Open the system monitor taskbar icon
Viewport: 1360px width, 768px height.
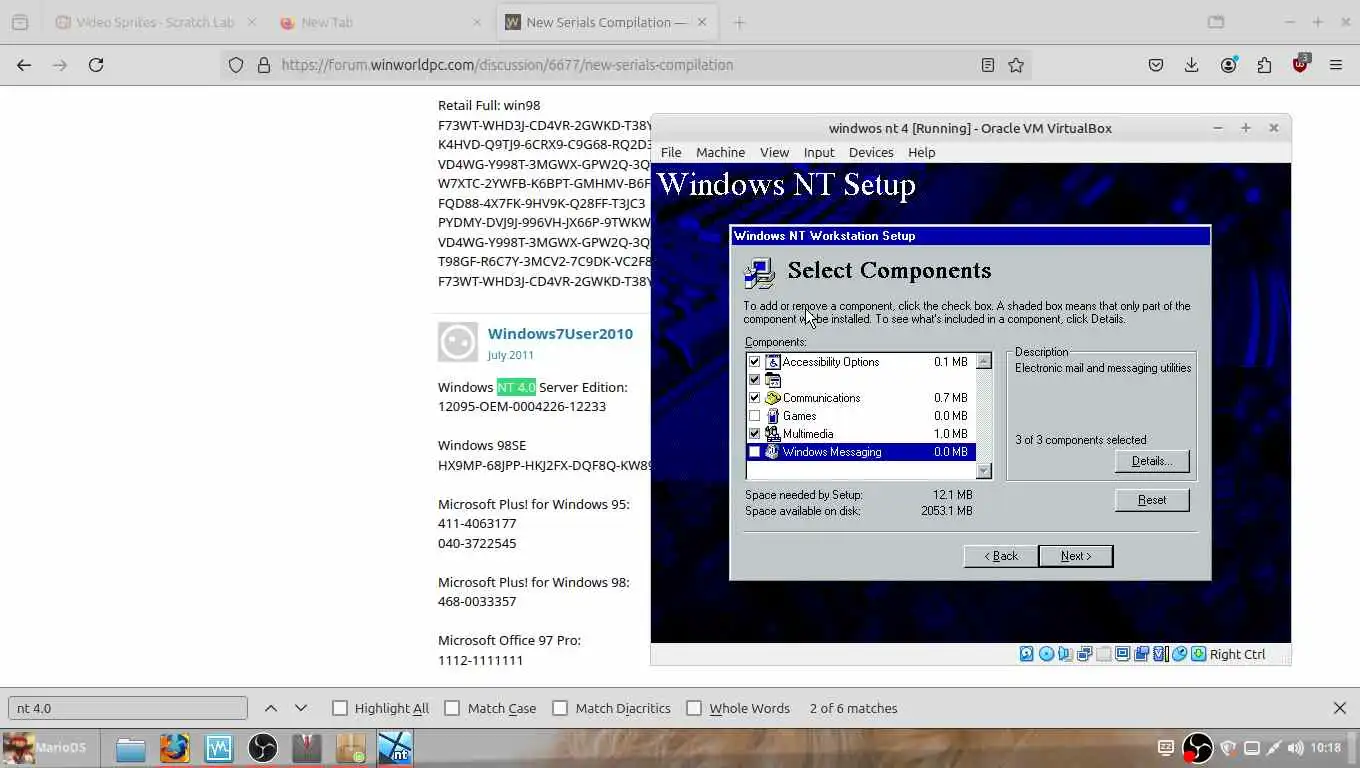tap(219, 748)
